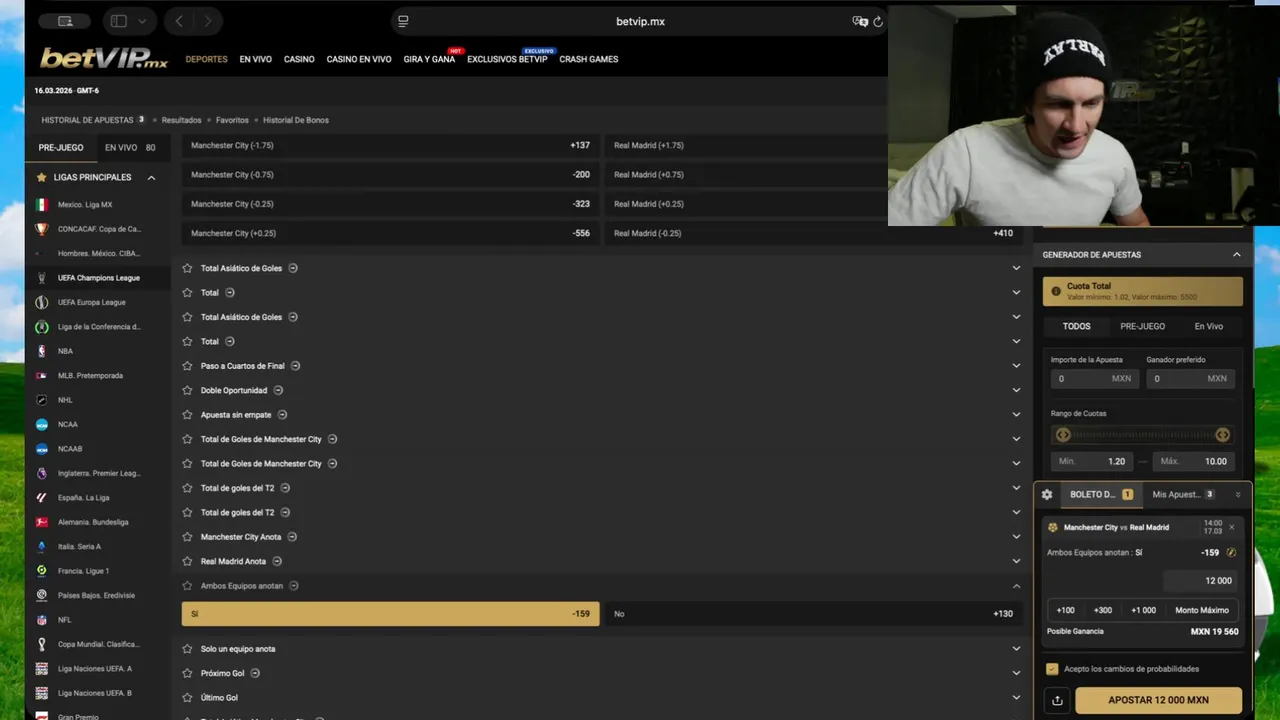Viewport: 1280px width, 720px height.
Task: Reload the betvip.mx page
Action: 878,21
